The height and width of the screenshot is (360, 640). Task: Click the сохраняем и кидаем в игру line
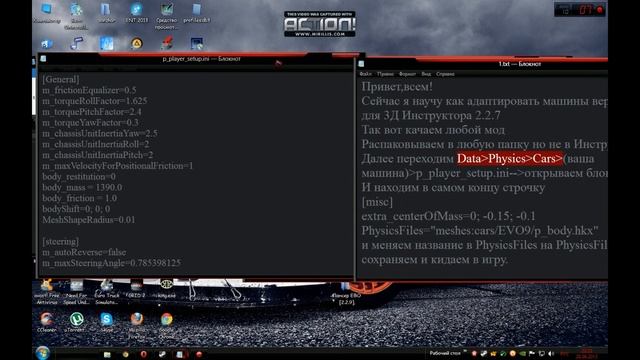[434, 260]
